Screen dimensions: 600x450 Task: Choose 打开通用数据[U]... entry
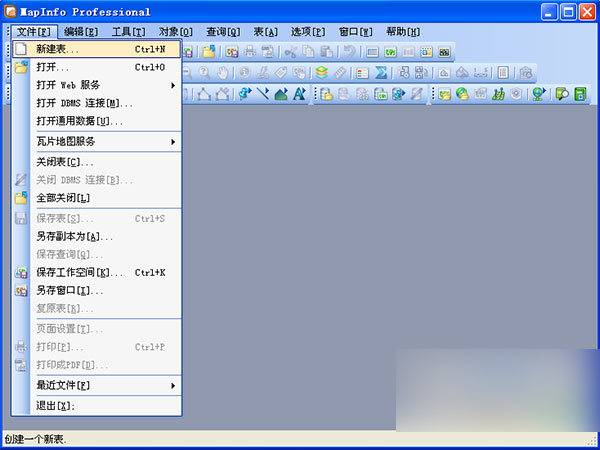(97, 121)
